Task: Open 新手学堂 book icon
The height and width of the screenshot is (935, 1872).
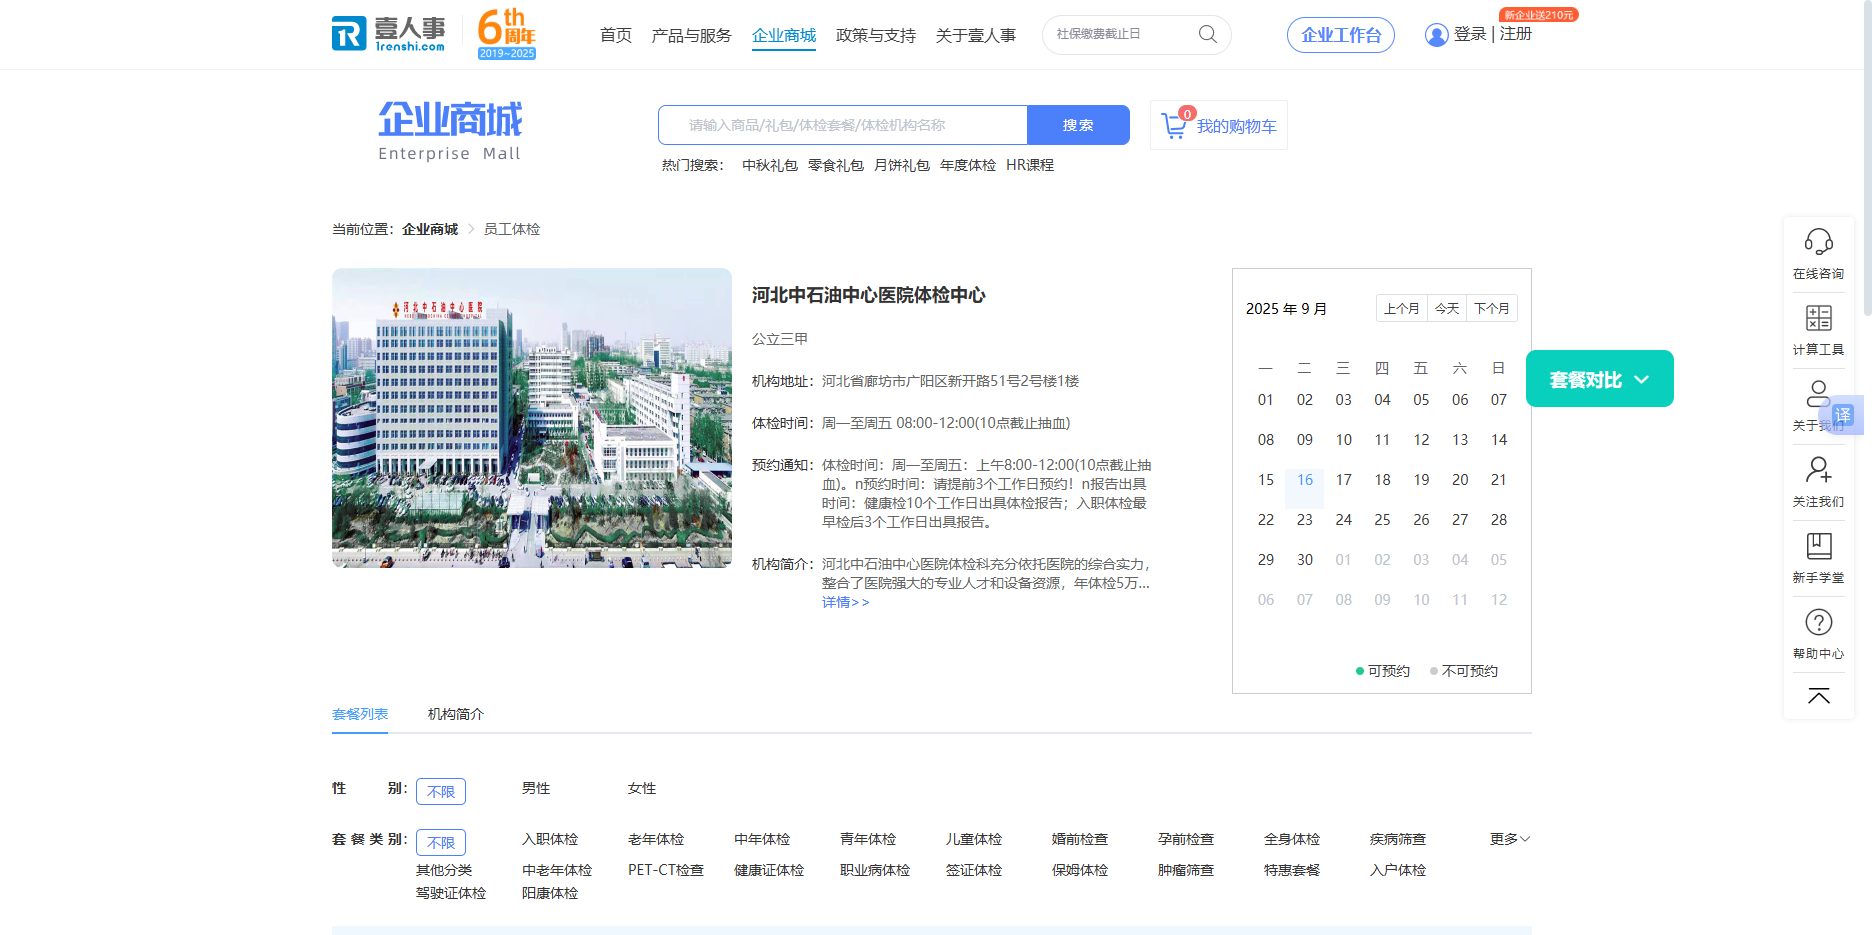Action: point(1818,546)
